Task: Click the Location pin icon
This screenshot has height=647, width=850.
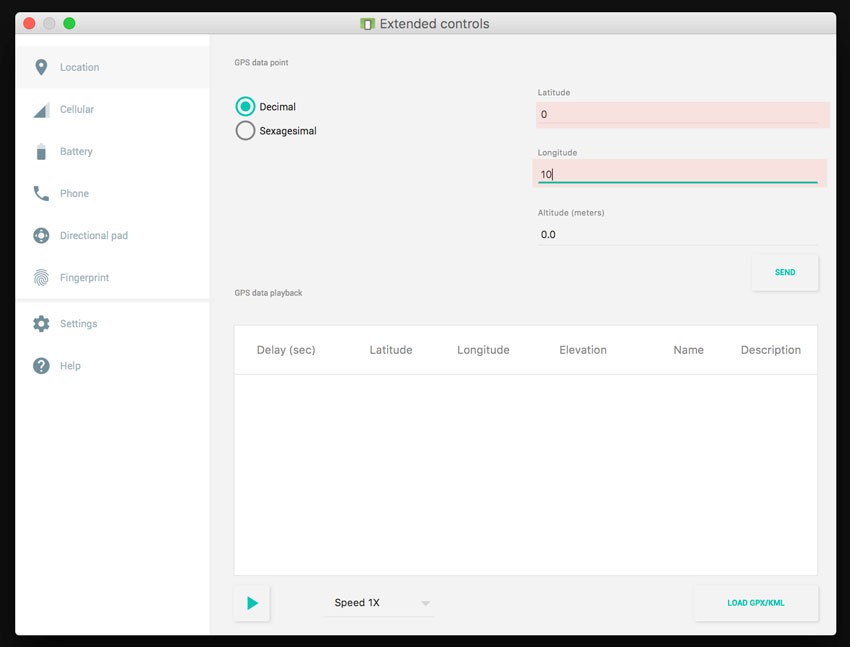Action: [x=41, y=67]
